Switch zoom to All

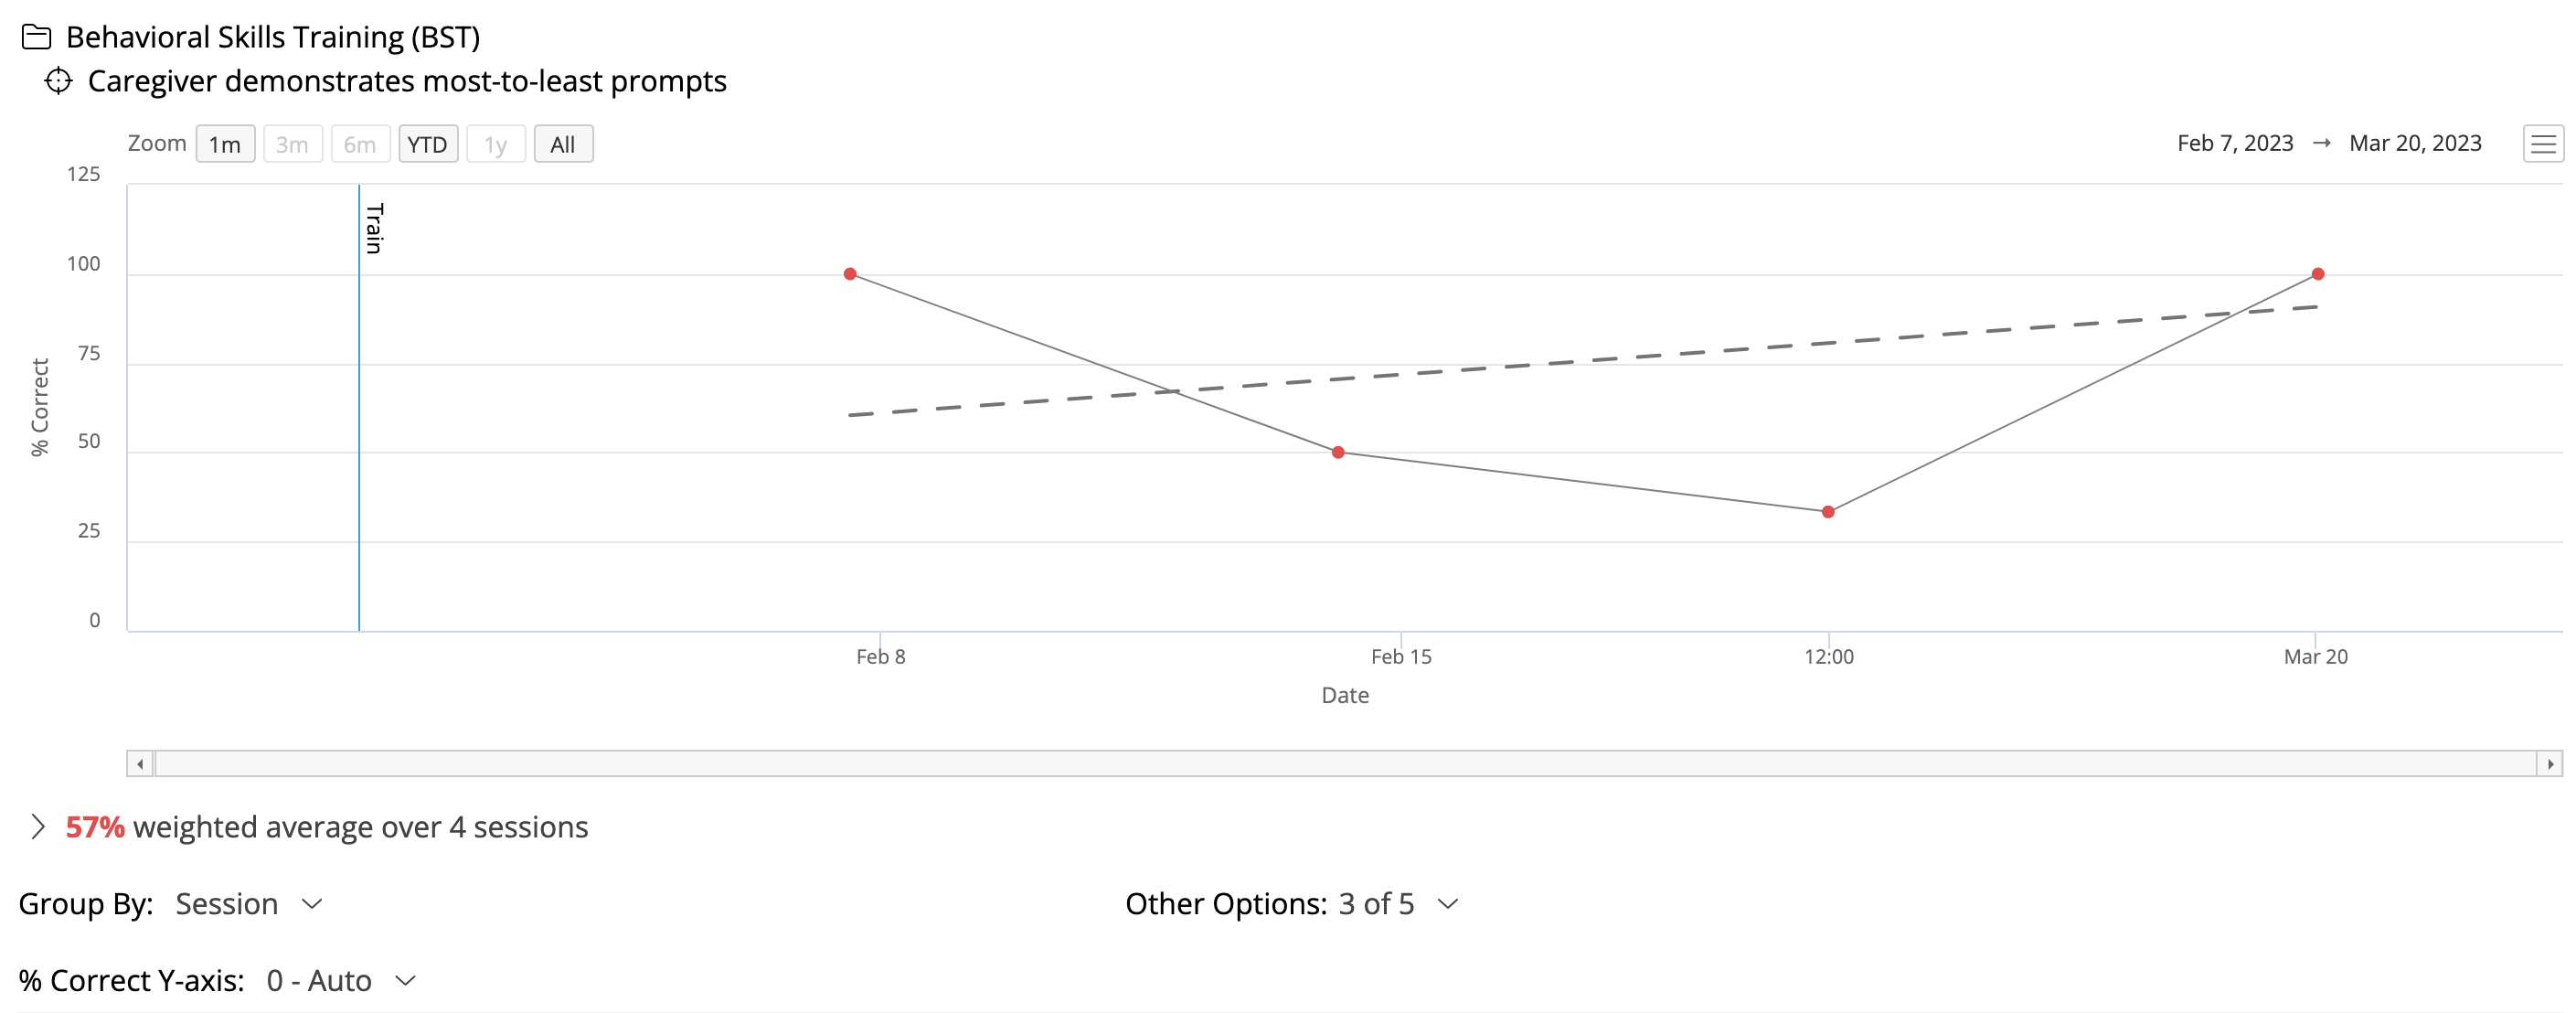click(x=563, y=143)
